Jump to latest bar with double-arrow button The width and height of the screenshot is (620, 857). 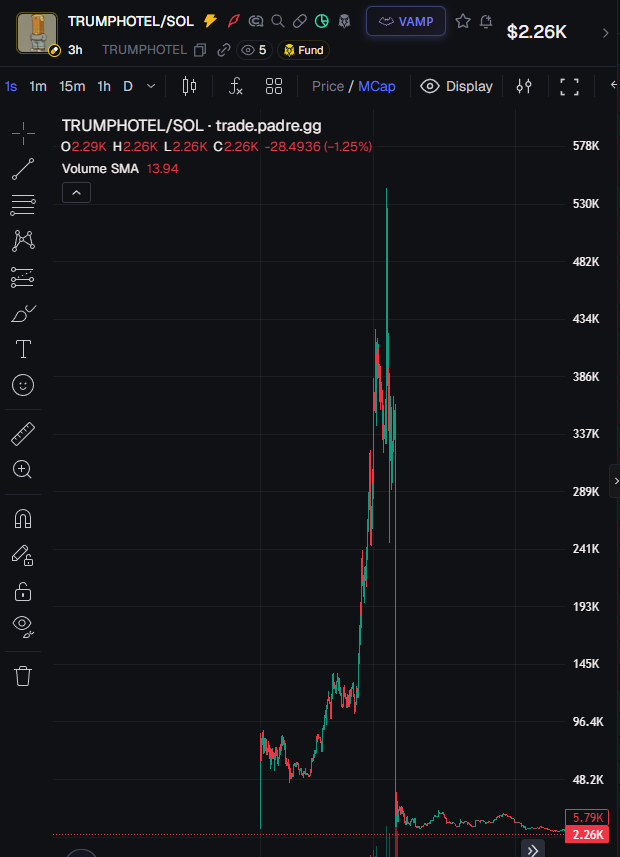pos(533,850)
